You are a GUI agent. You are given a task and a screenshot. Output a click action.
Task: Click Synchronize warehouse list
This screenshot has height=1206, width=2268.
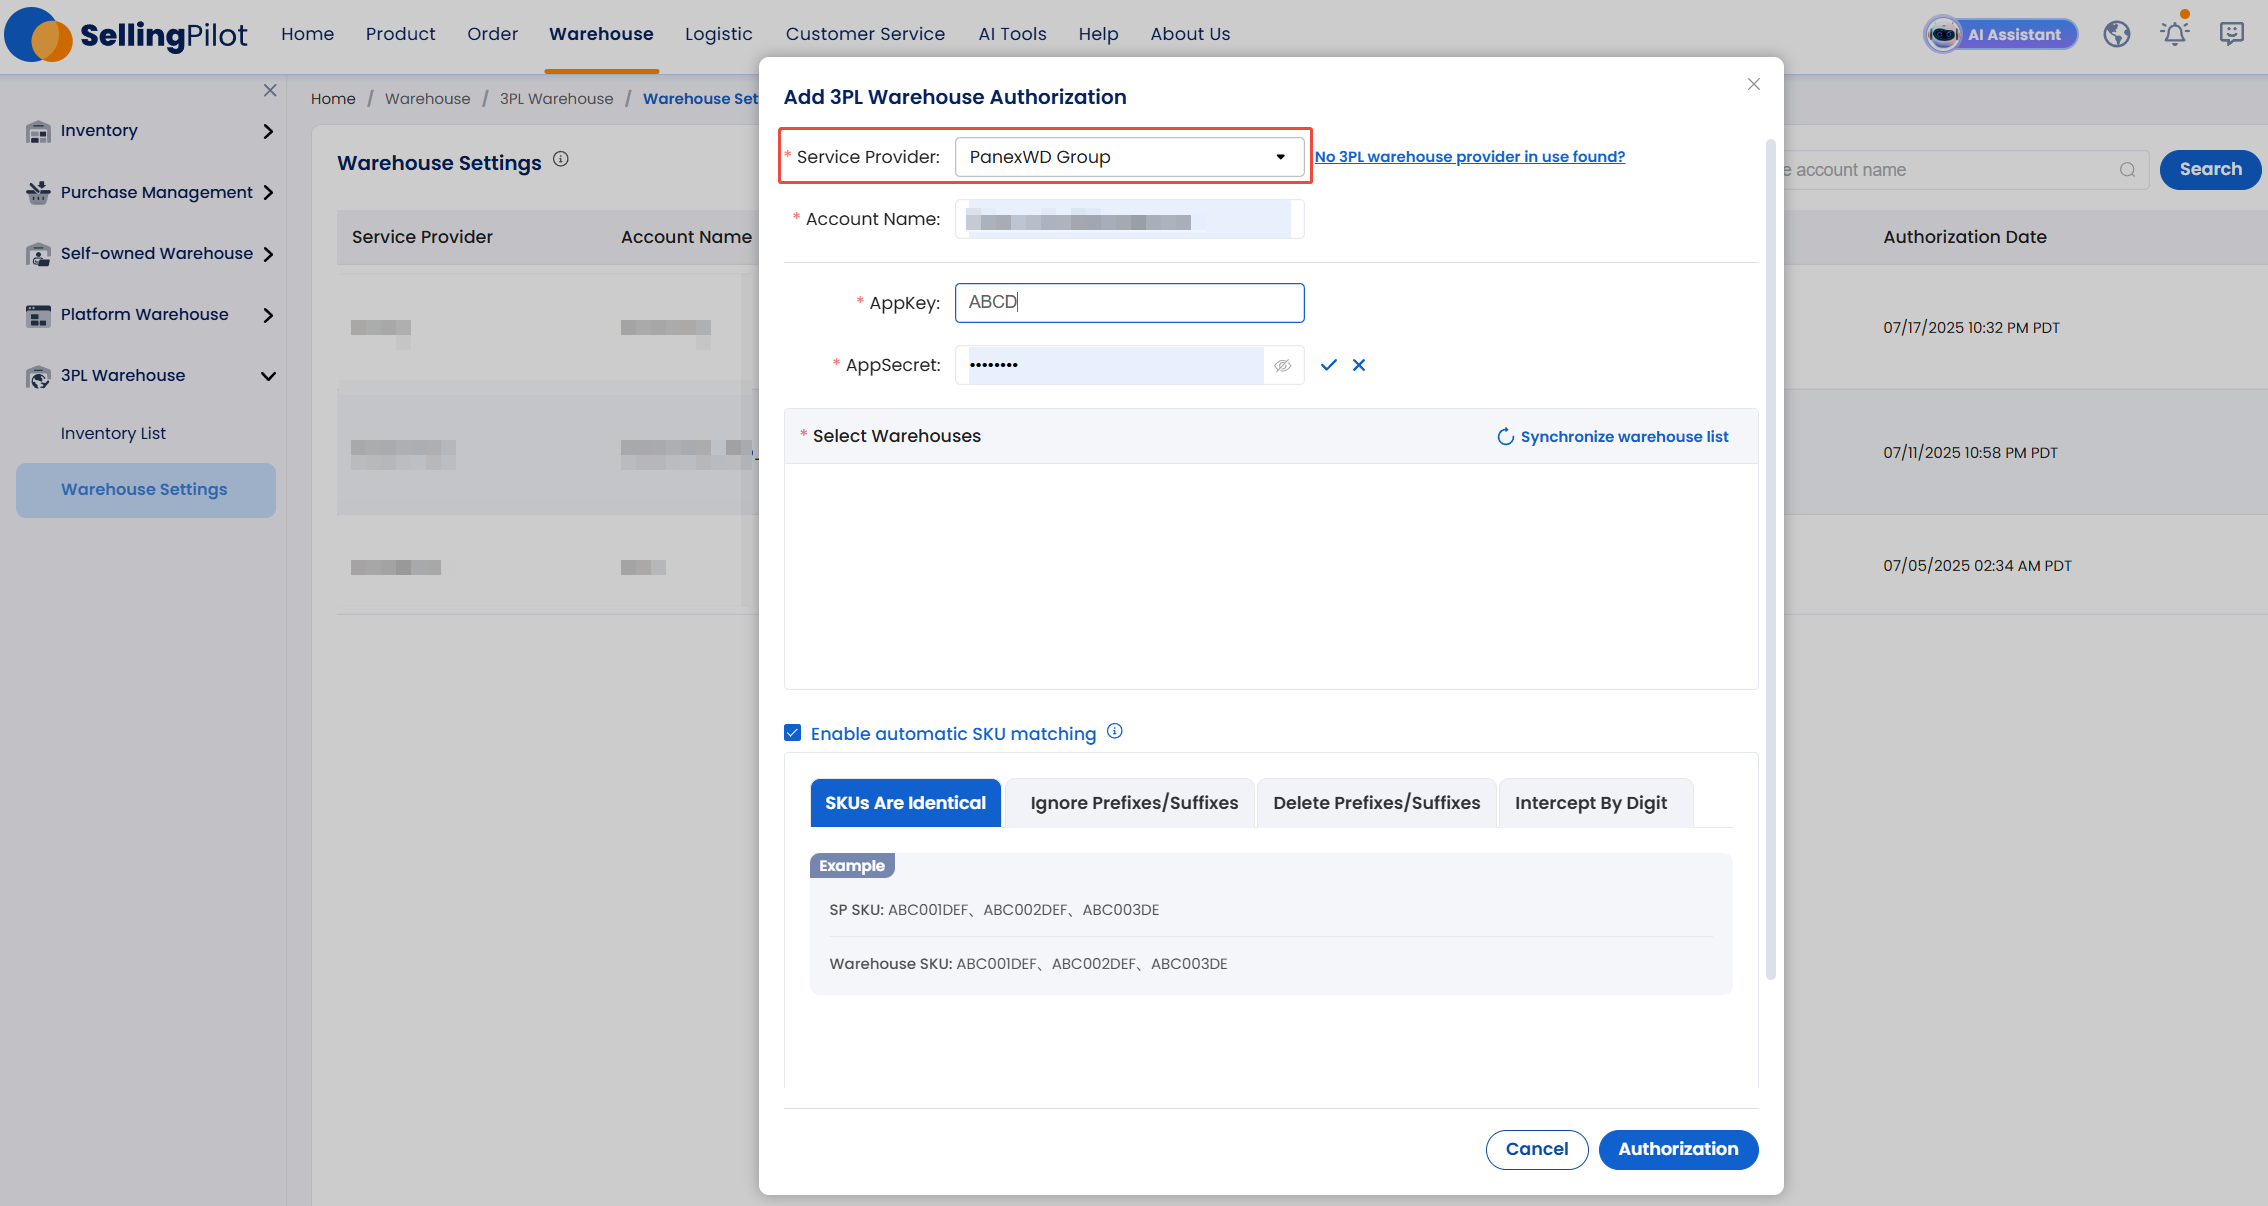coord(1612,437)
